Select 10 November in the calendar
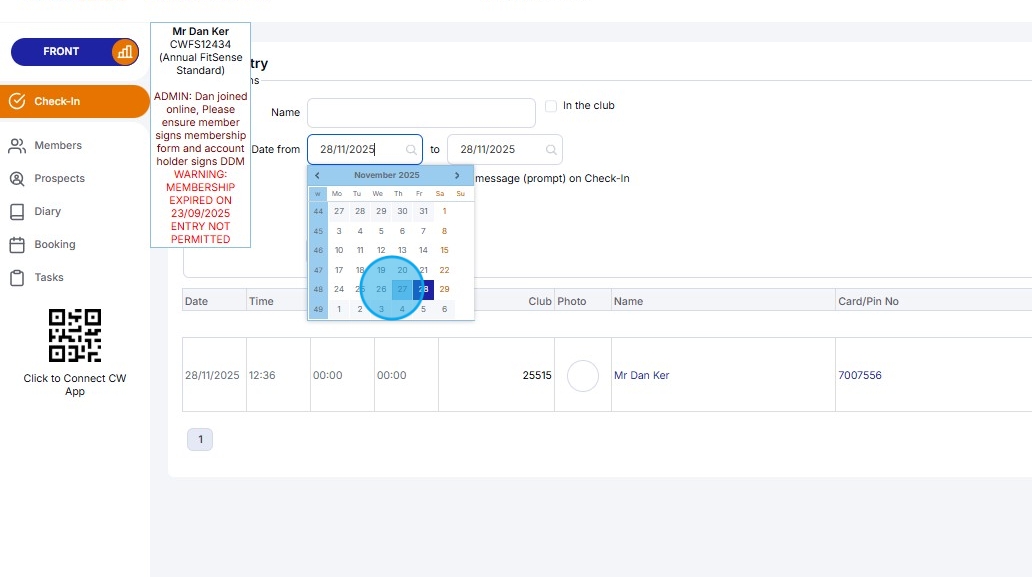This screenshot has width=1032, height=577. [339, 250]
